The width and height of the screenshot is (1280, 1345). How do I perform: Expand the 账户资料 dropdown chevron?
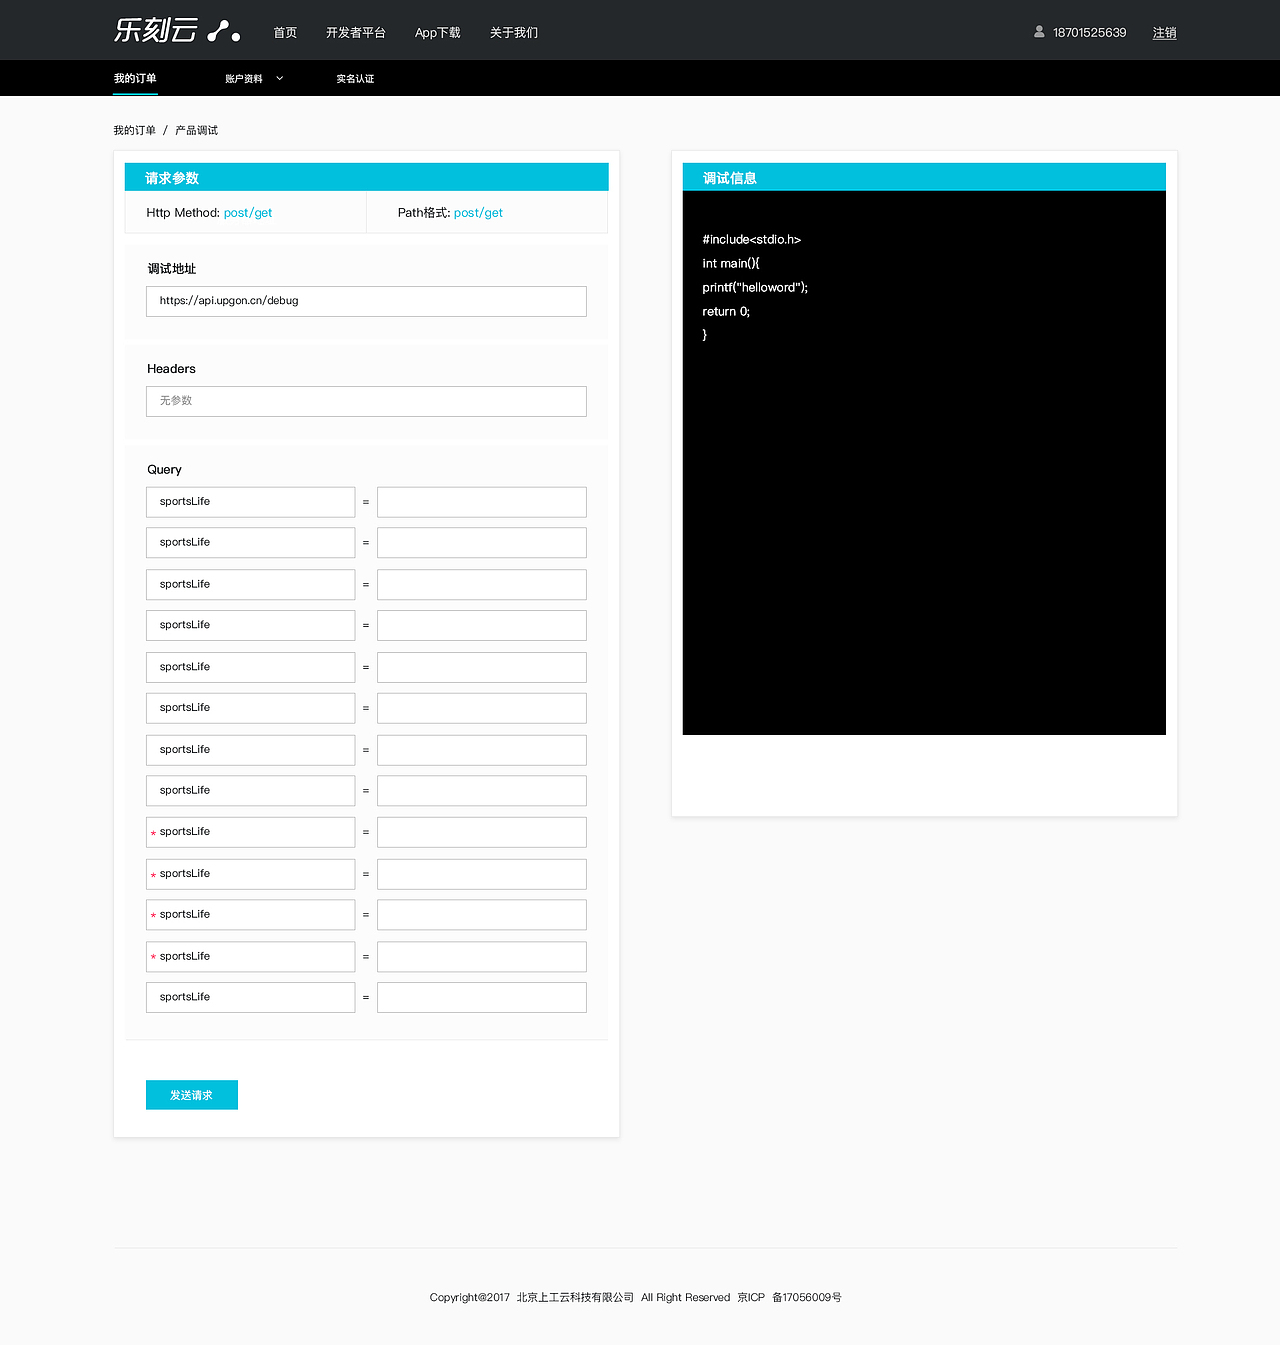pyautogui.click(x=280, y=78)
